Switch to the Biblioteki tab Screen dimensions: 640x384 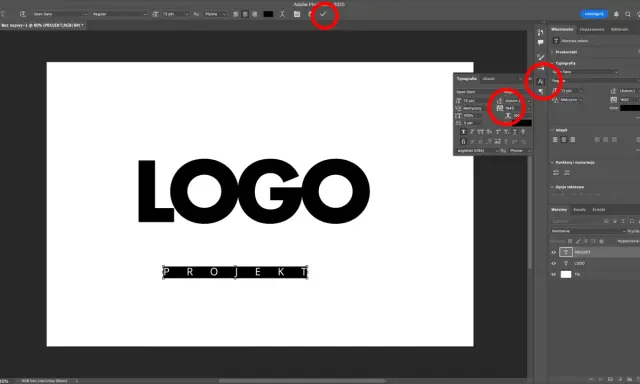(619, 29)
